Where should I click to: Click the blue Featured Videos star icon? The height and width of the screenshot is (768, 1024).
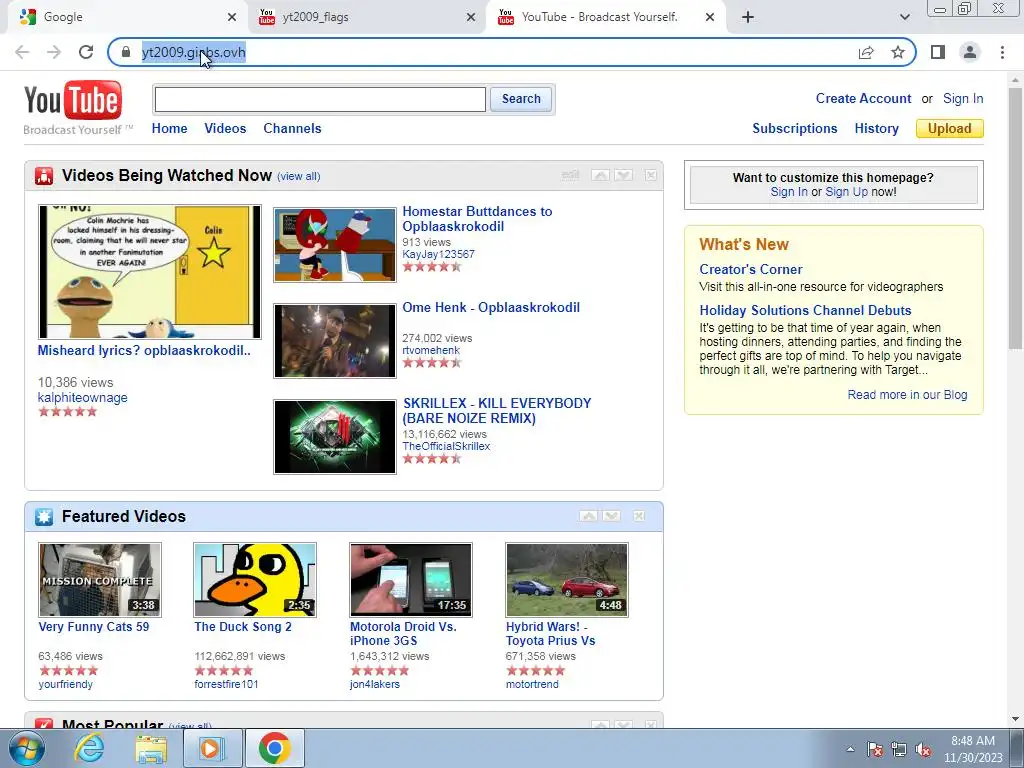click(44, 517)
